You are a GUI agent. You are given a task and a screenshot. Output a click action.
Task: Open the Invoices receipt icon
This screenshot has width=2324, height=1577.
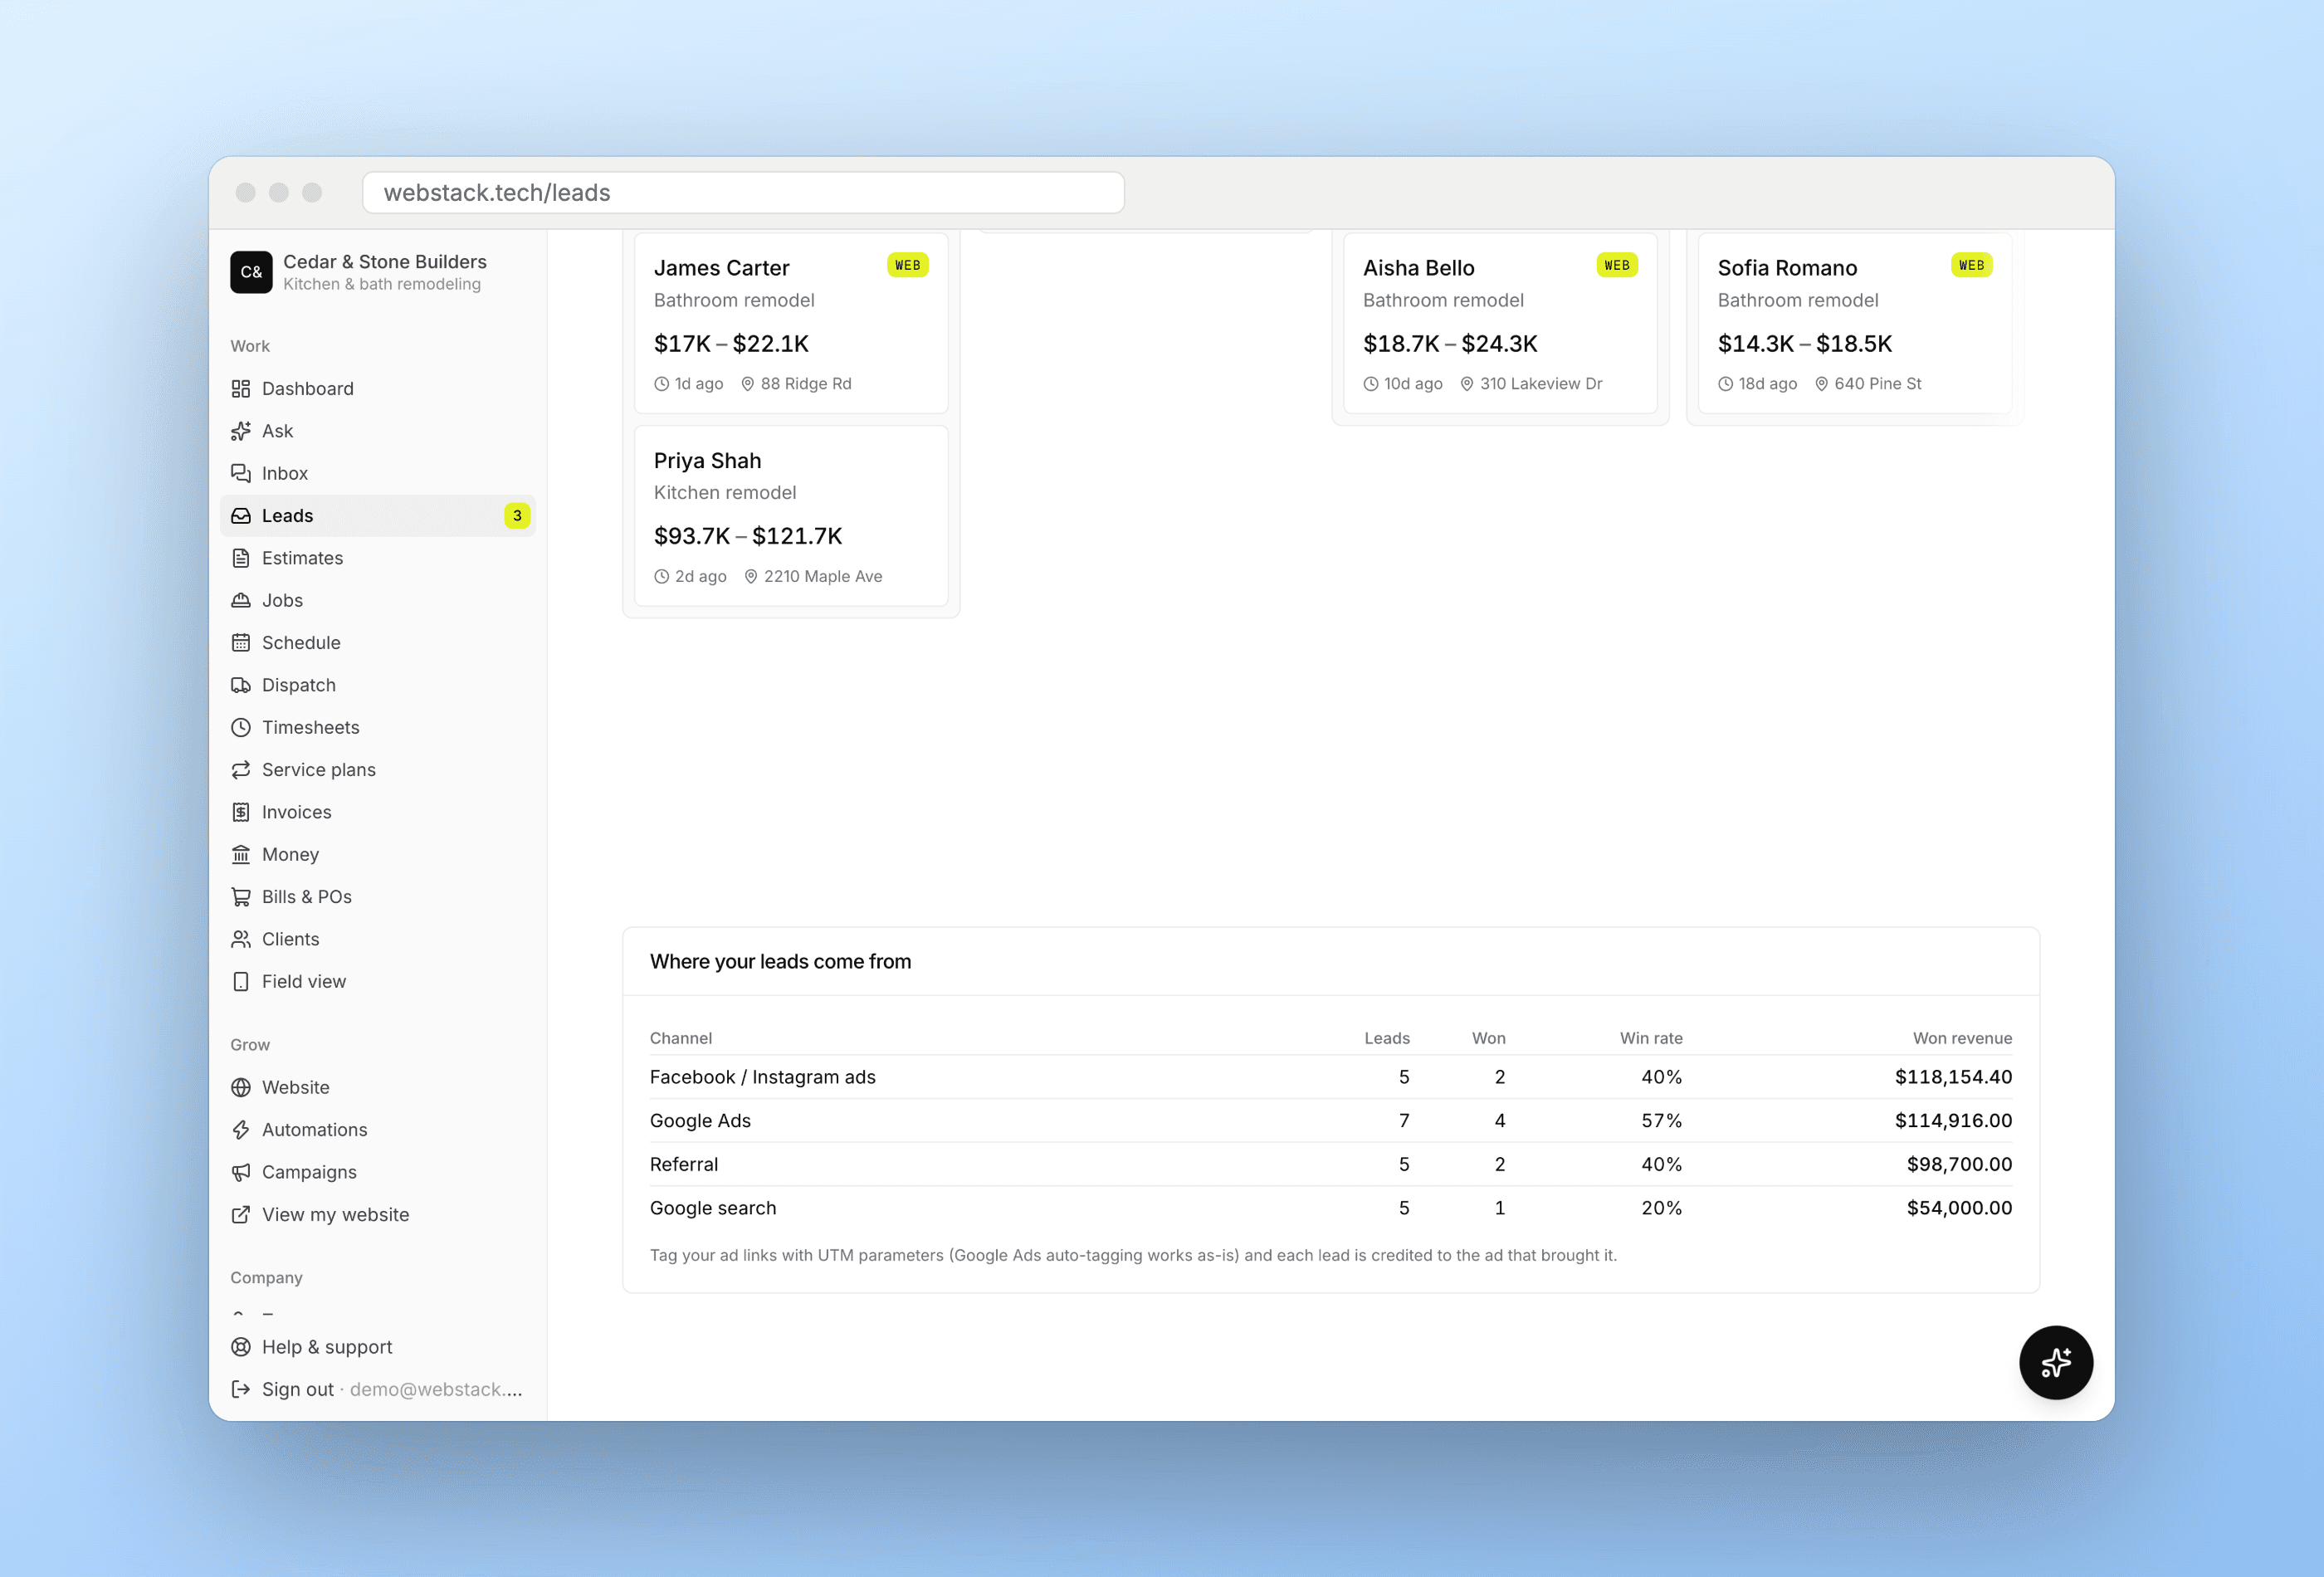(241, 812)
